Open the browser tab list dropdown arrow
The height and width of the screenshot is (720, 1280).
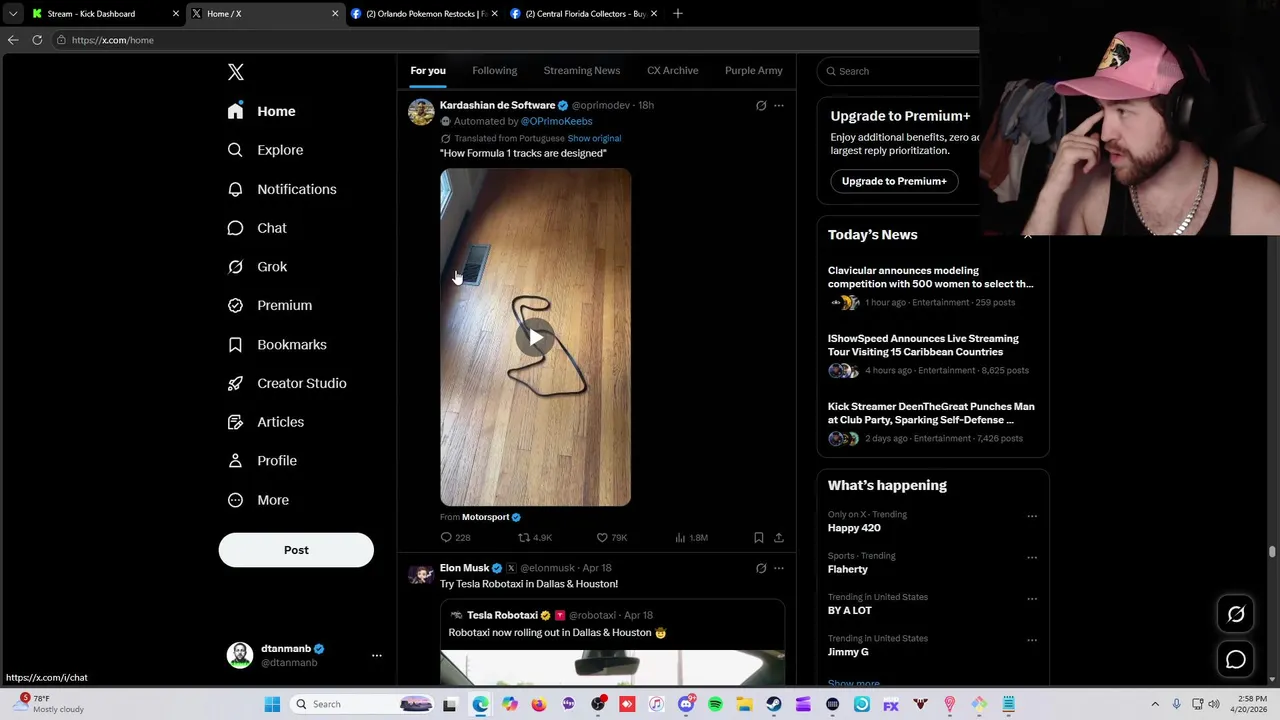pos(12,13)
